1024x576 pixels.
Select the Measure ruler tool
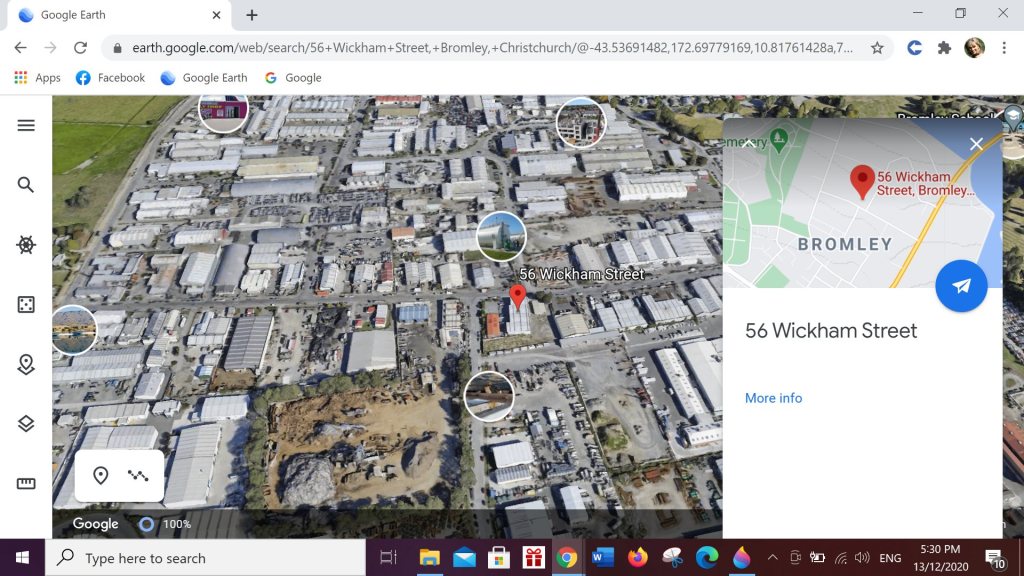pos(26,484)
